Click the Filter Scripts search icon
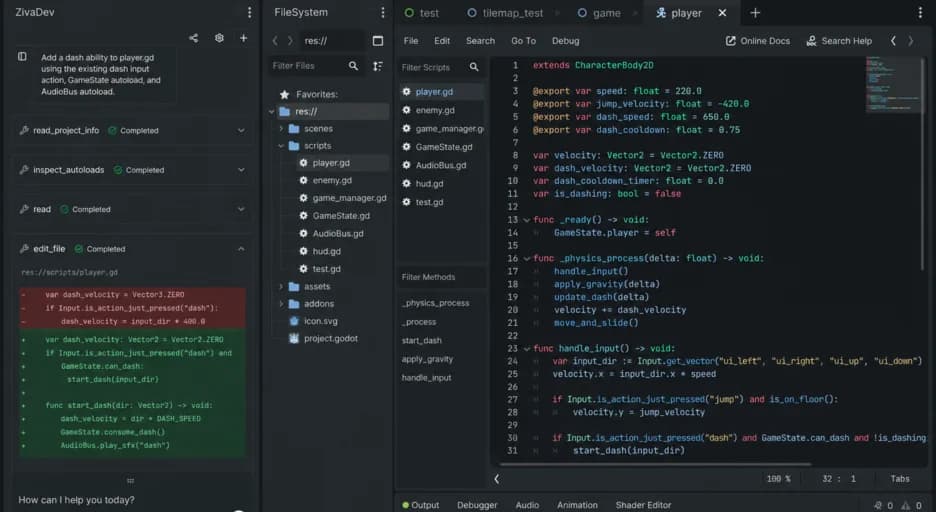The image size is (936, 512). pos(474,67)
